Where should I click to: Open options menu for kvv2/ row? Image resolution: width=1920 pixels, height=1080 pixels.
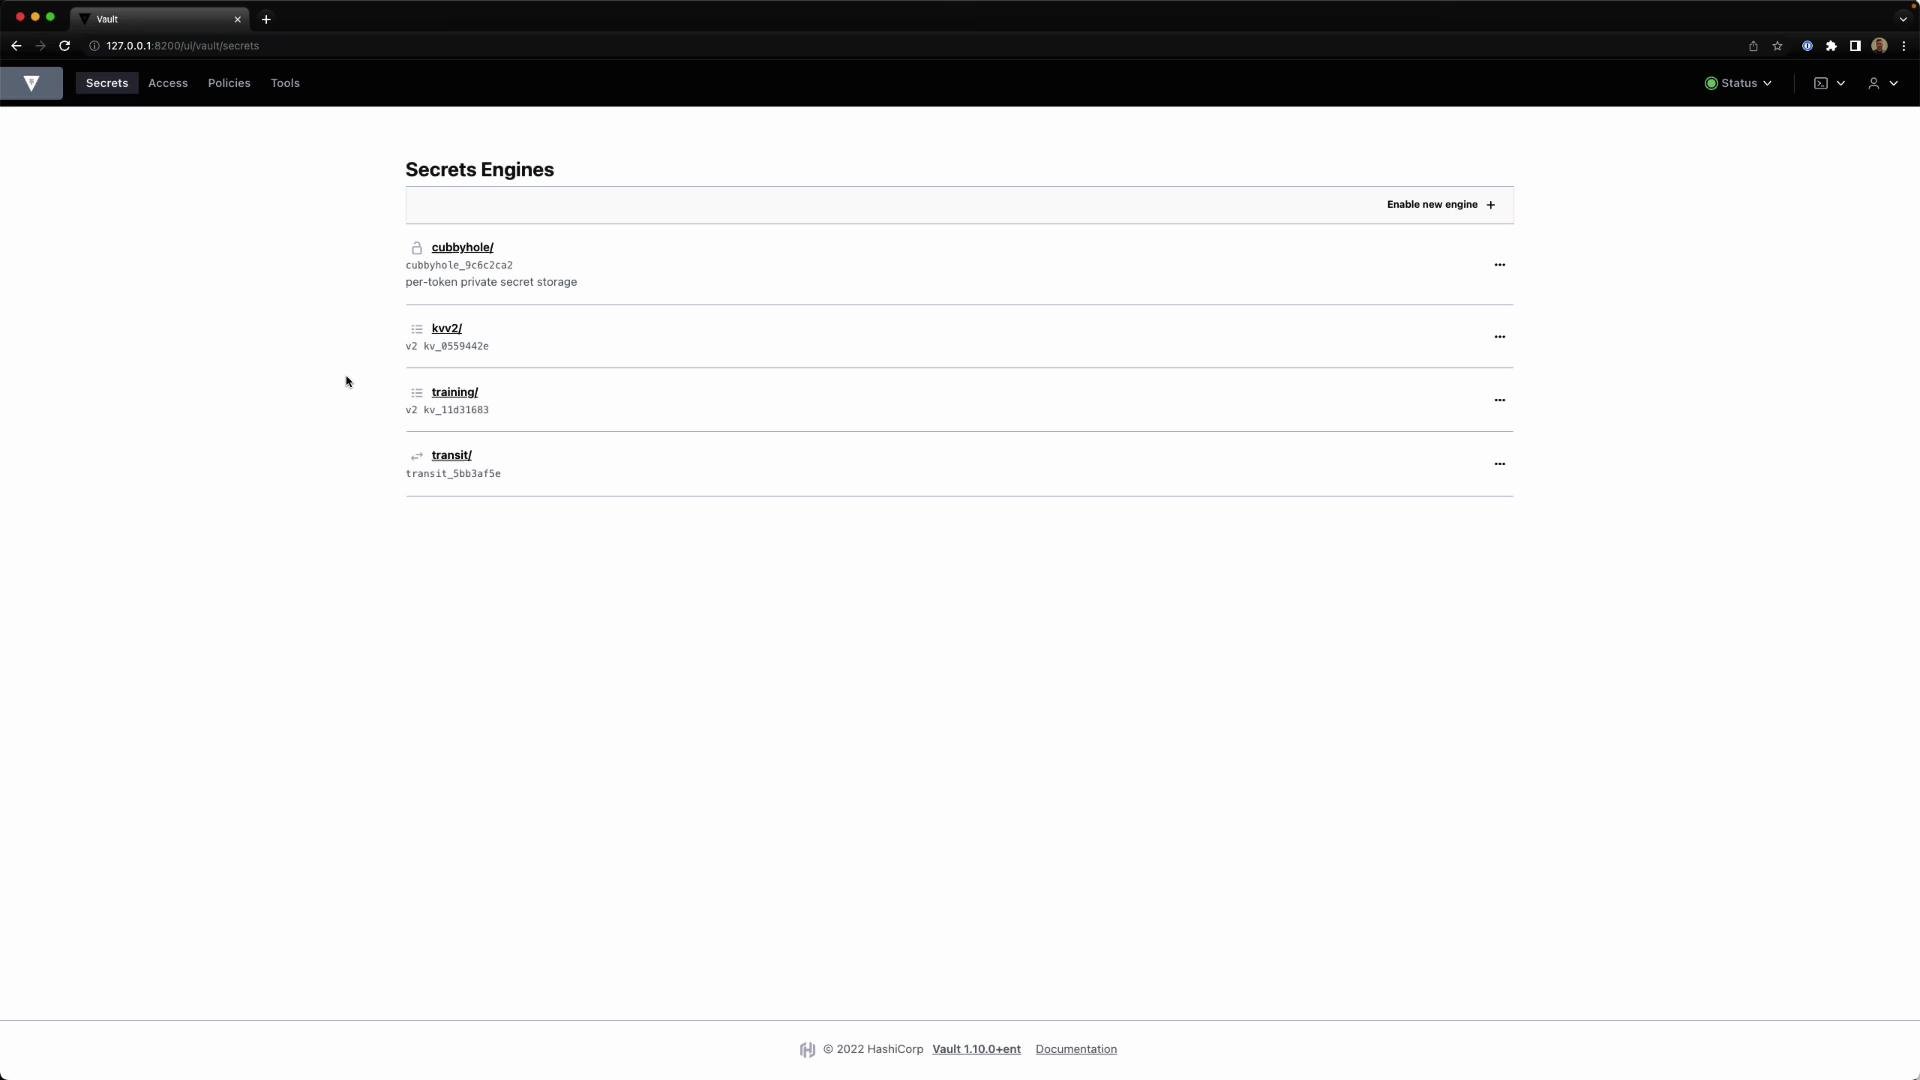coord(1499,337)
